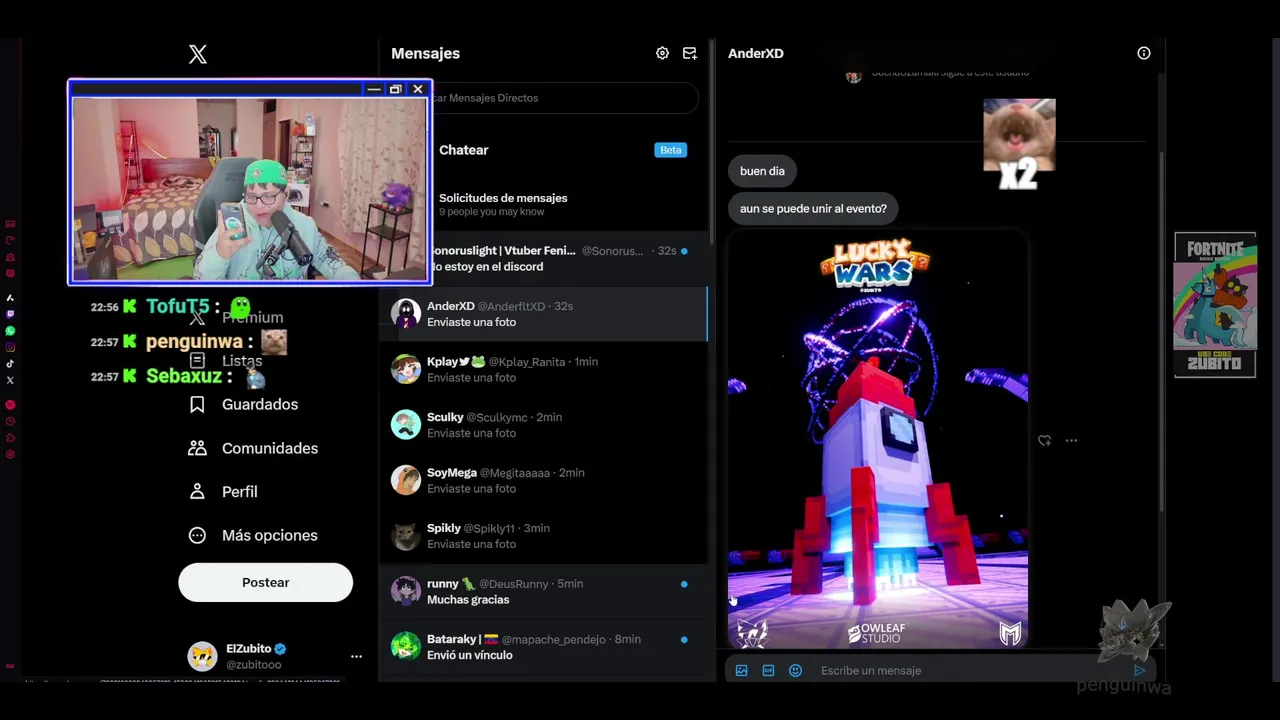
Task: Go to Comunidades
Action: pyautogui.click(x=253, y=448)
